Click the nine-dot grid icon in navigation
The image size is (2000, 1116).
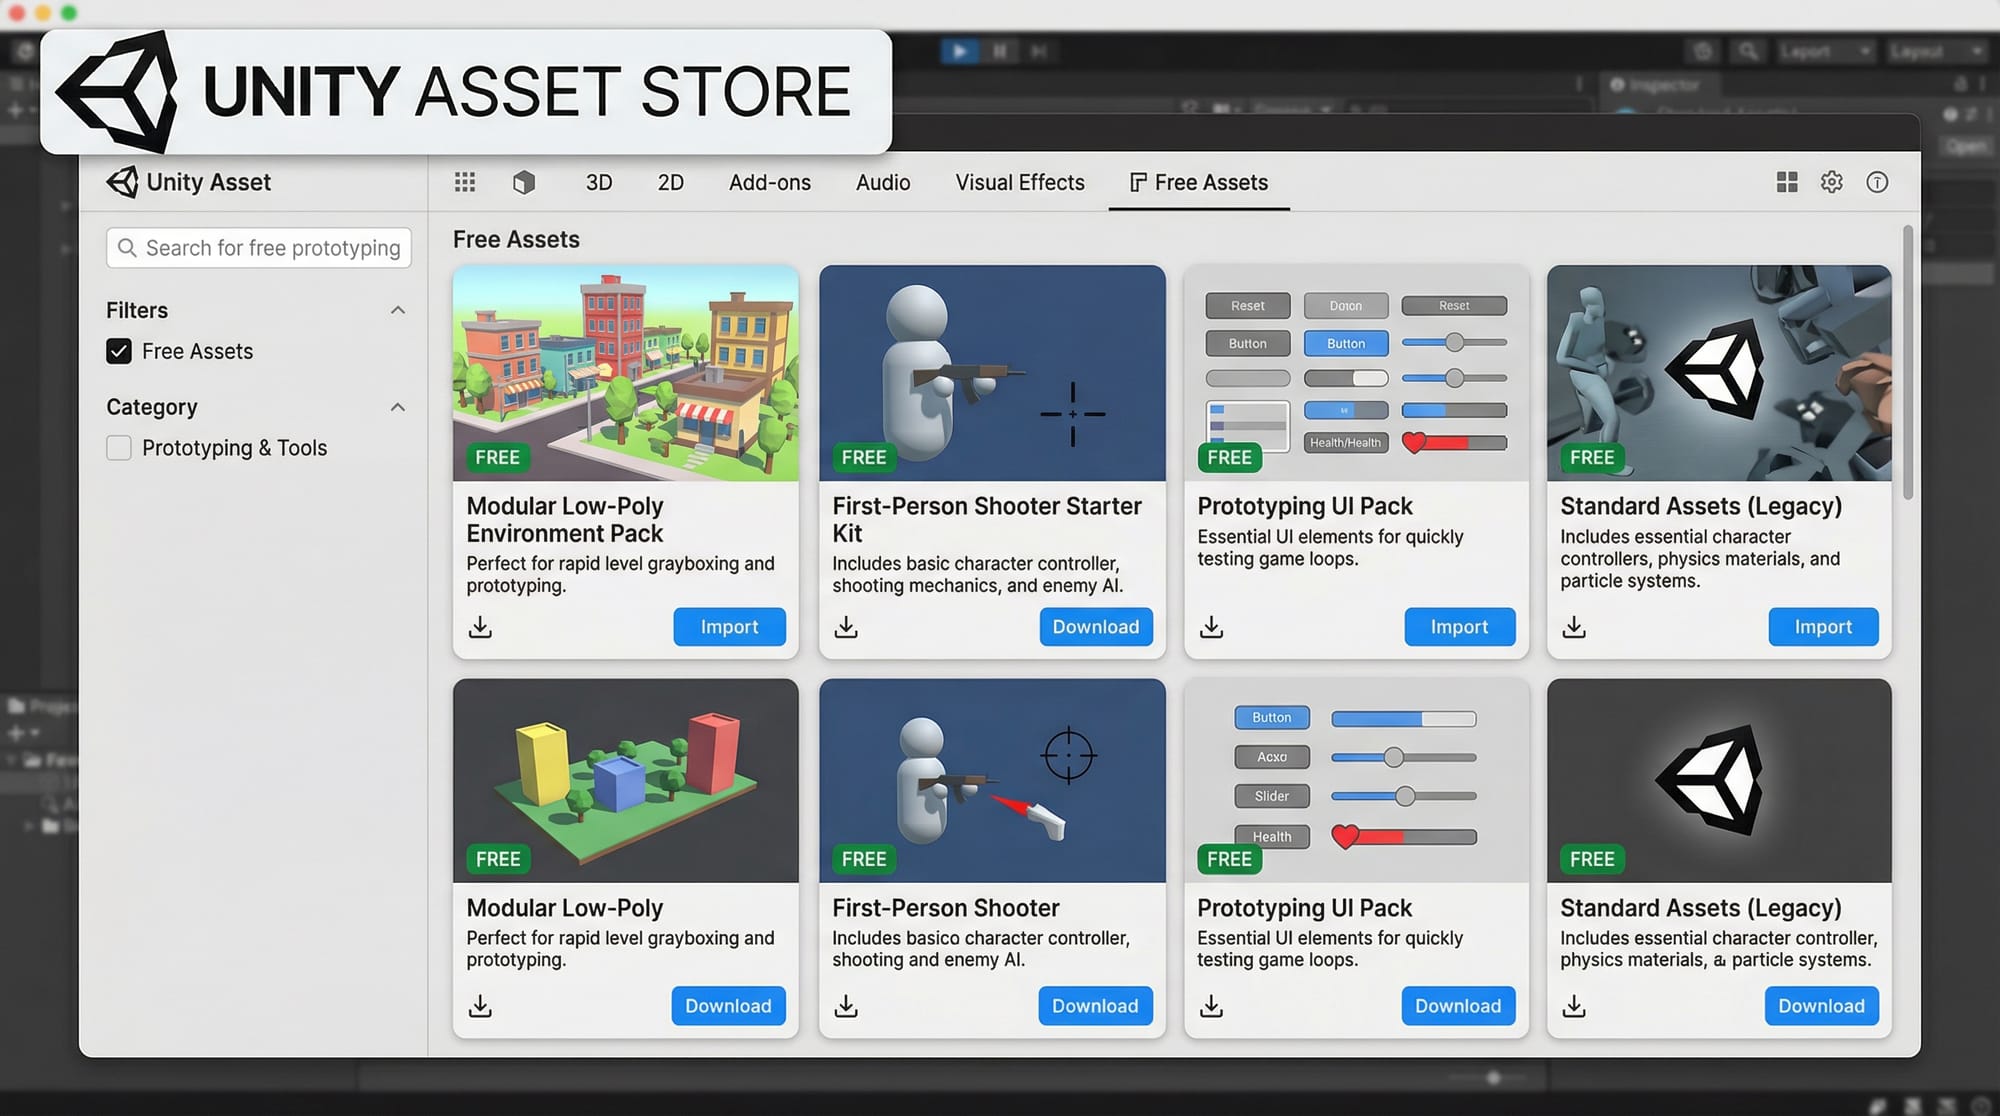465,182
